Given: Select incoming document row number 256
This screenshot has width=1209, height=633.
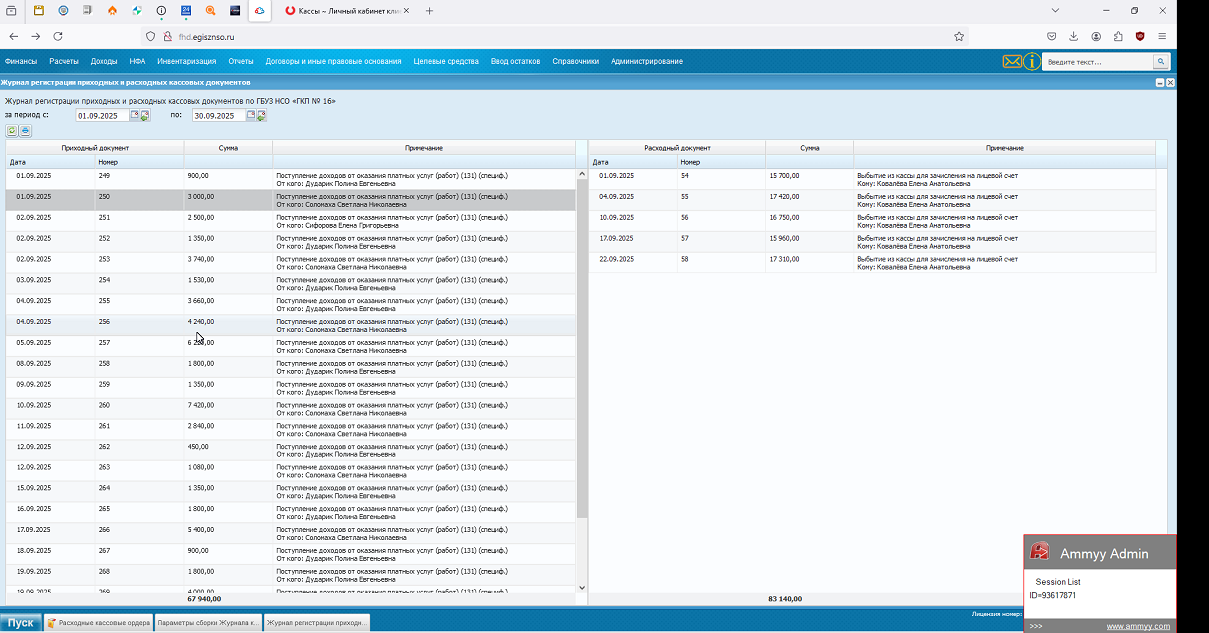Looking at the screenshot, I should pyautogui.click(x=291, y=325).
